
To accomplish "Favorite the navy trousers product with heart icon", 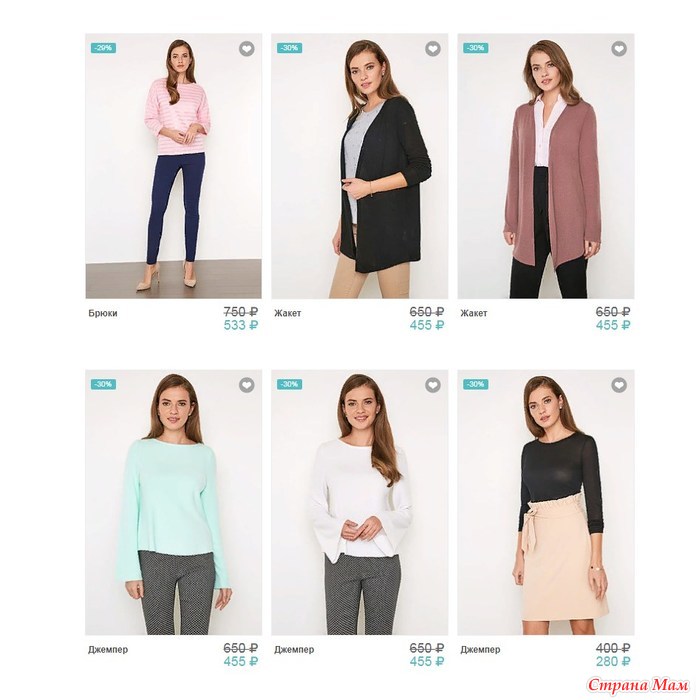I will coord(246,49).
